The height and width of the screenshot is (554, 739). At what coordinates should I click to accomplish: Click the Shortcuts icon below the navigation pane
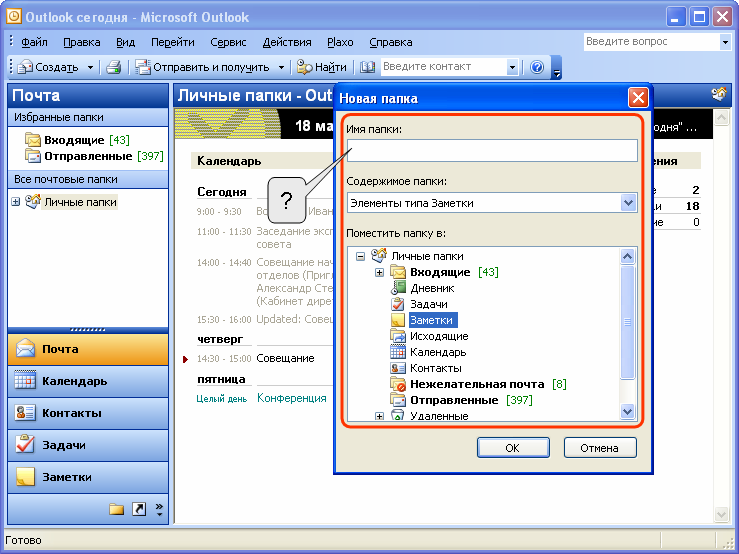tap(138, 509)
